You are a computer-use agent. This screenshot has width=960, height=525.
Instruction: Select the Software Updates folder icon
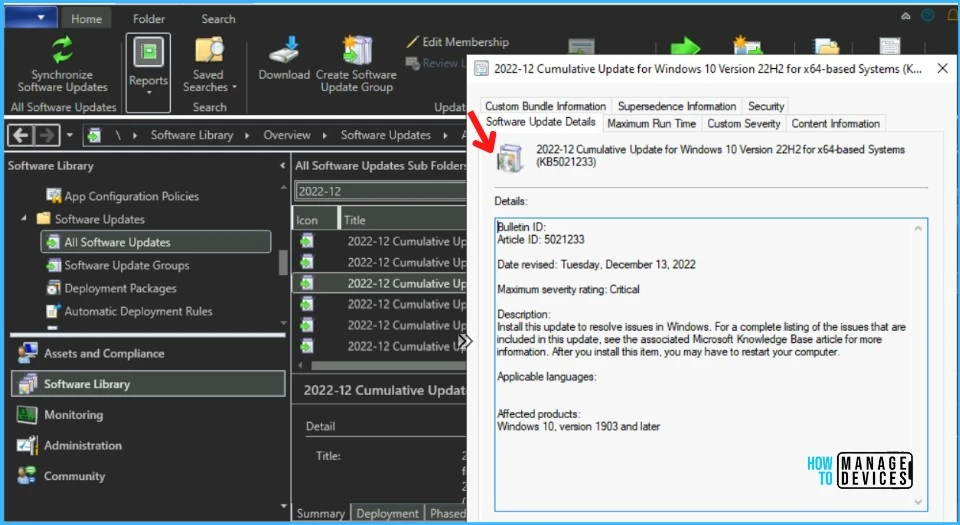tap(43, 218)
